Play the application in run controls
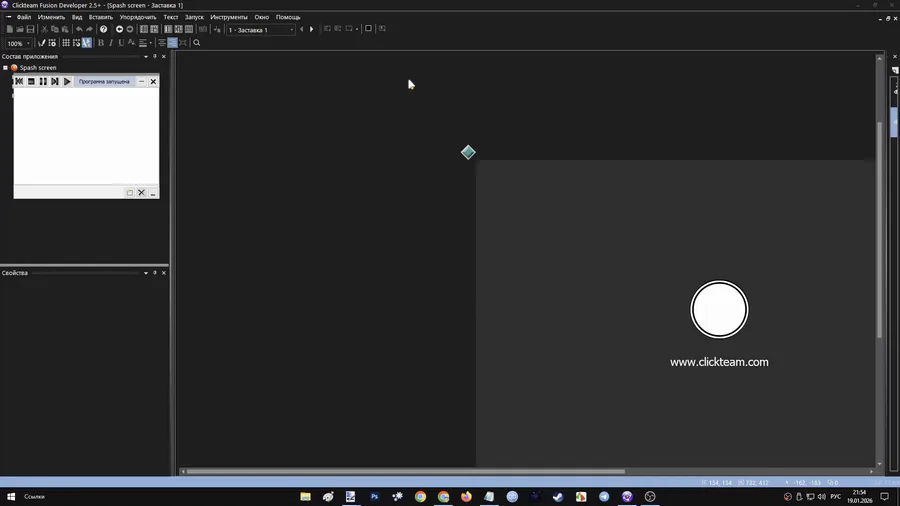Screen dimensions: 900x506 coord(67,81)
